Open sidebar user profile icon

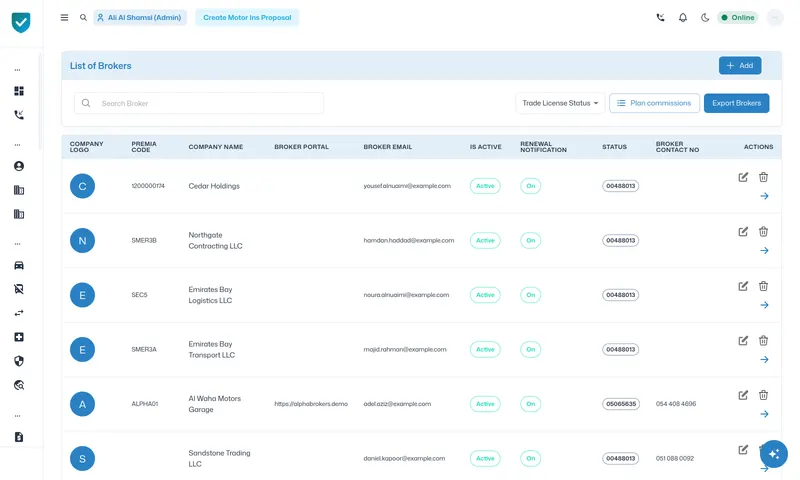[19, 166]
